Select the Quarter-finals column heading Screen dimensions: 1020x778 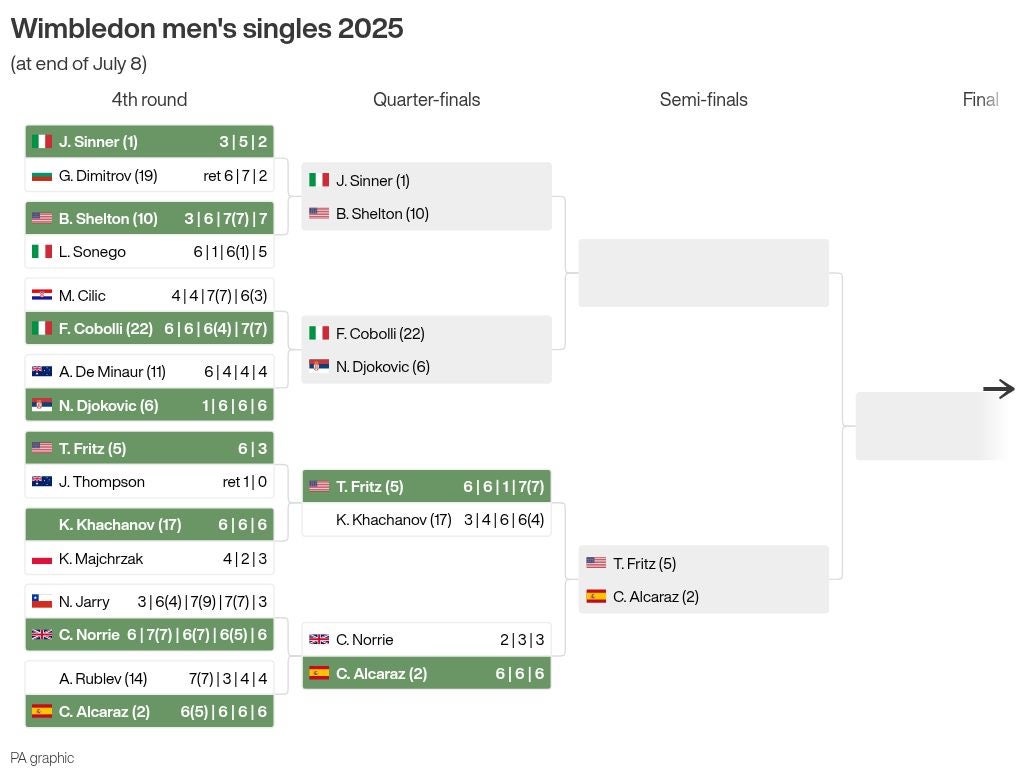[426, 100]
